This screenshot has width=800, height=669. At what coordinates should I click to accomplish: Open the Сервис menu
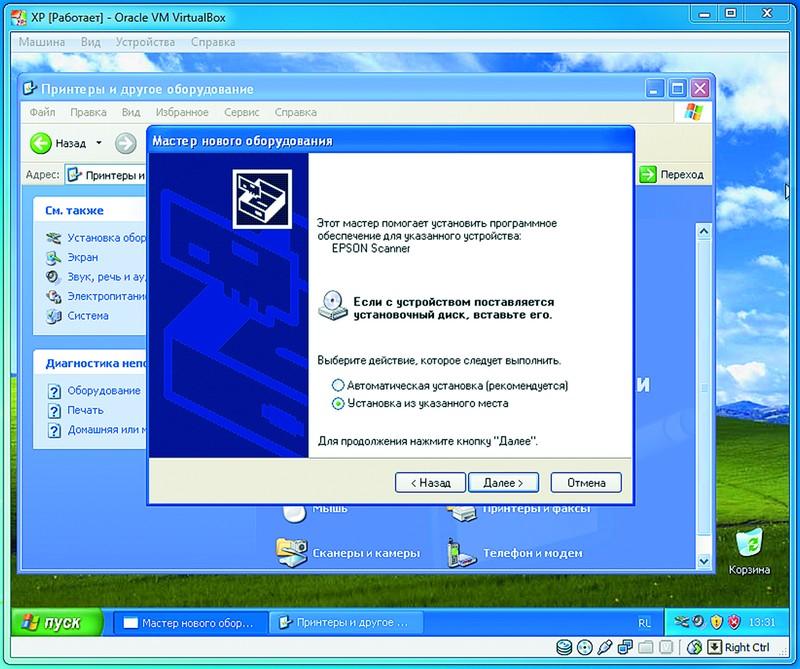[242, 112]
